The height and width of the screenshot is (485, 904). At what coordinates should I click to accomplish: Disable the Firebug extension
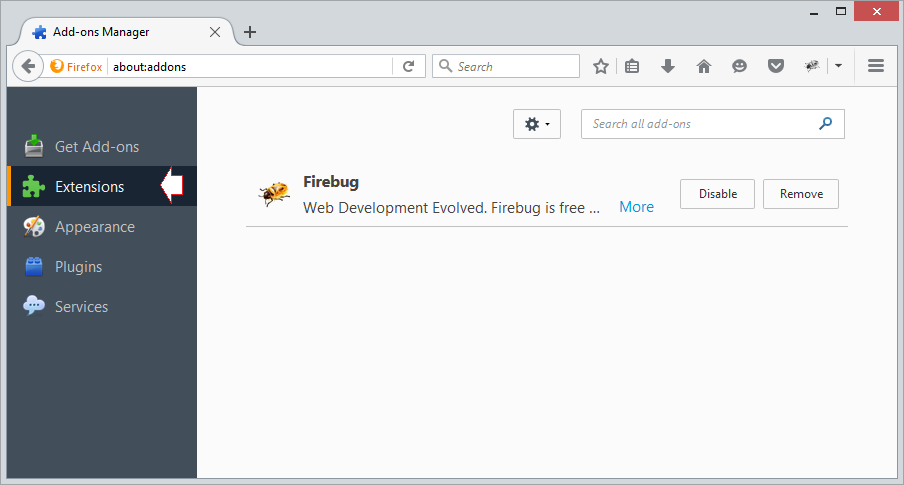click(x=717, y=194)
